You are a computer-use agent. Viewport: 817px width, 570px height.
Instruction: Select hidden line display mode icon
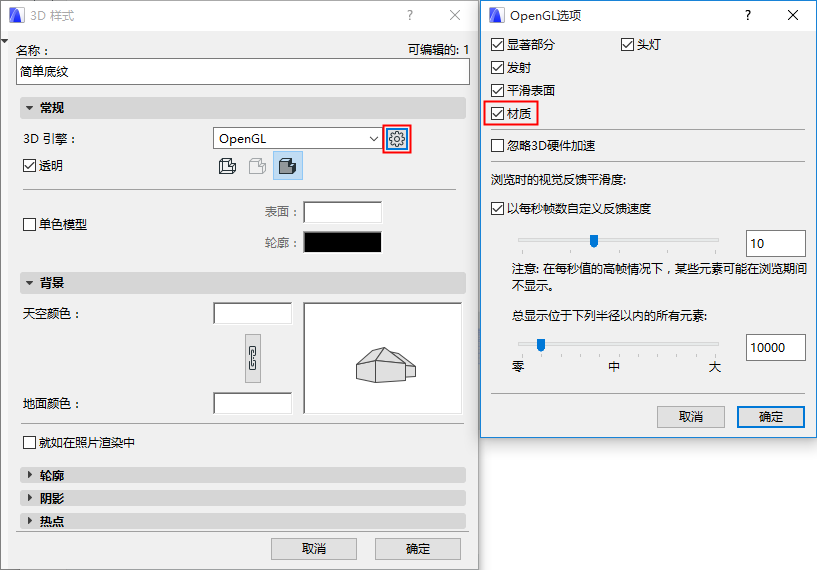pos(257,166)
